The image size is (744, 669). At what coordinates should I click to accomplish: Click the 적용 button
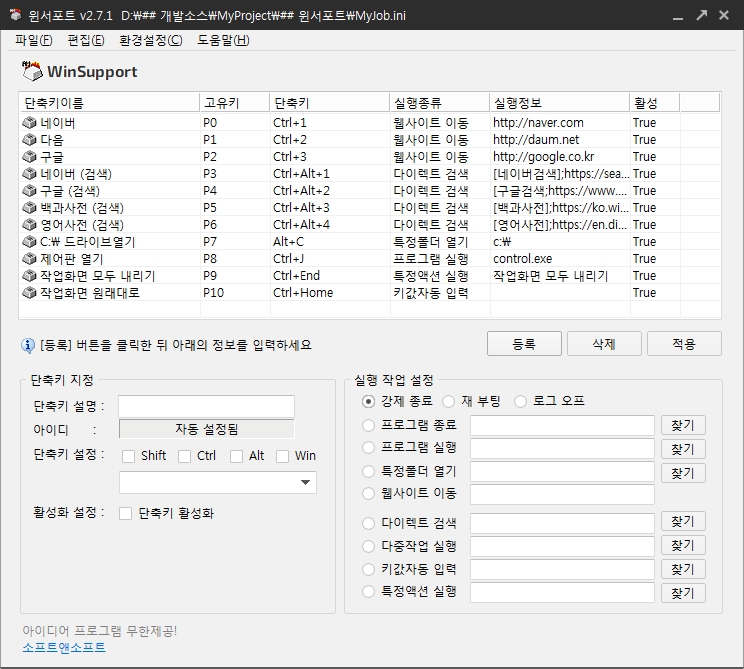684,344
